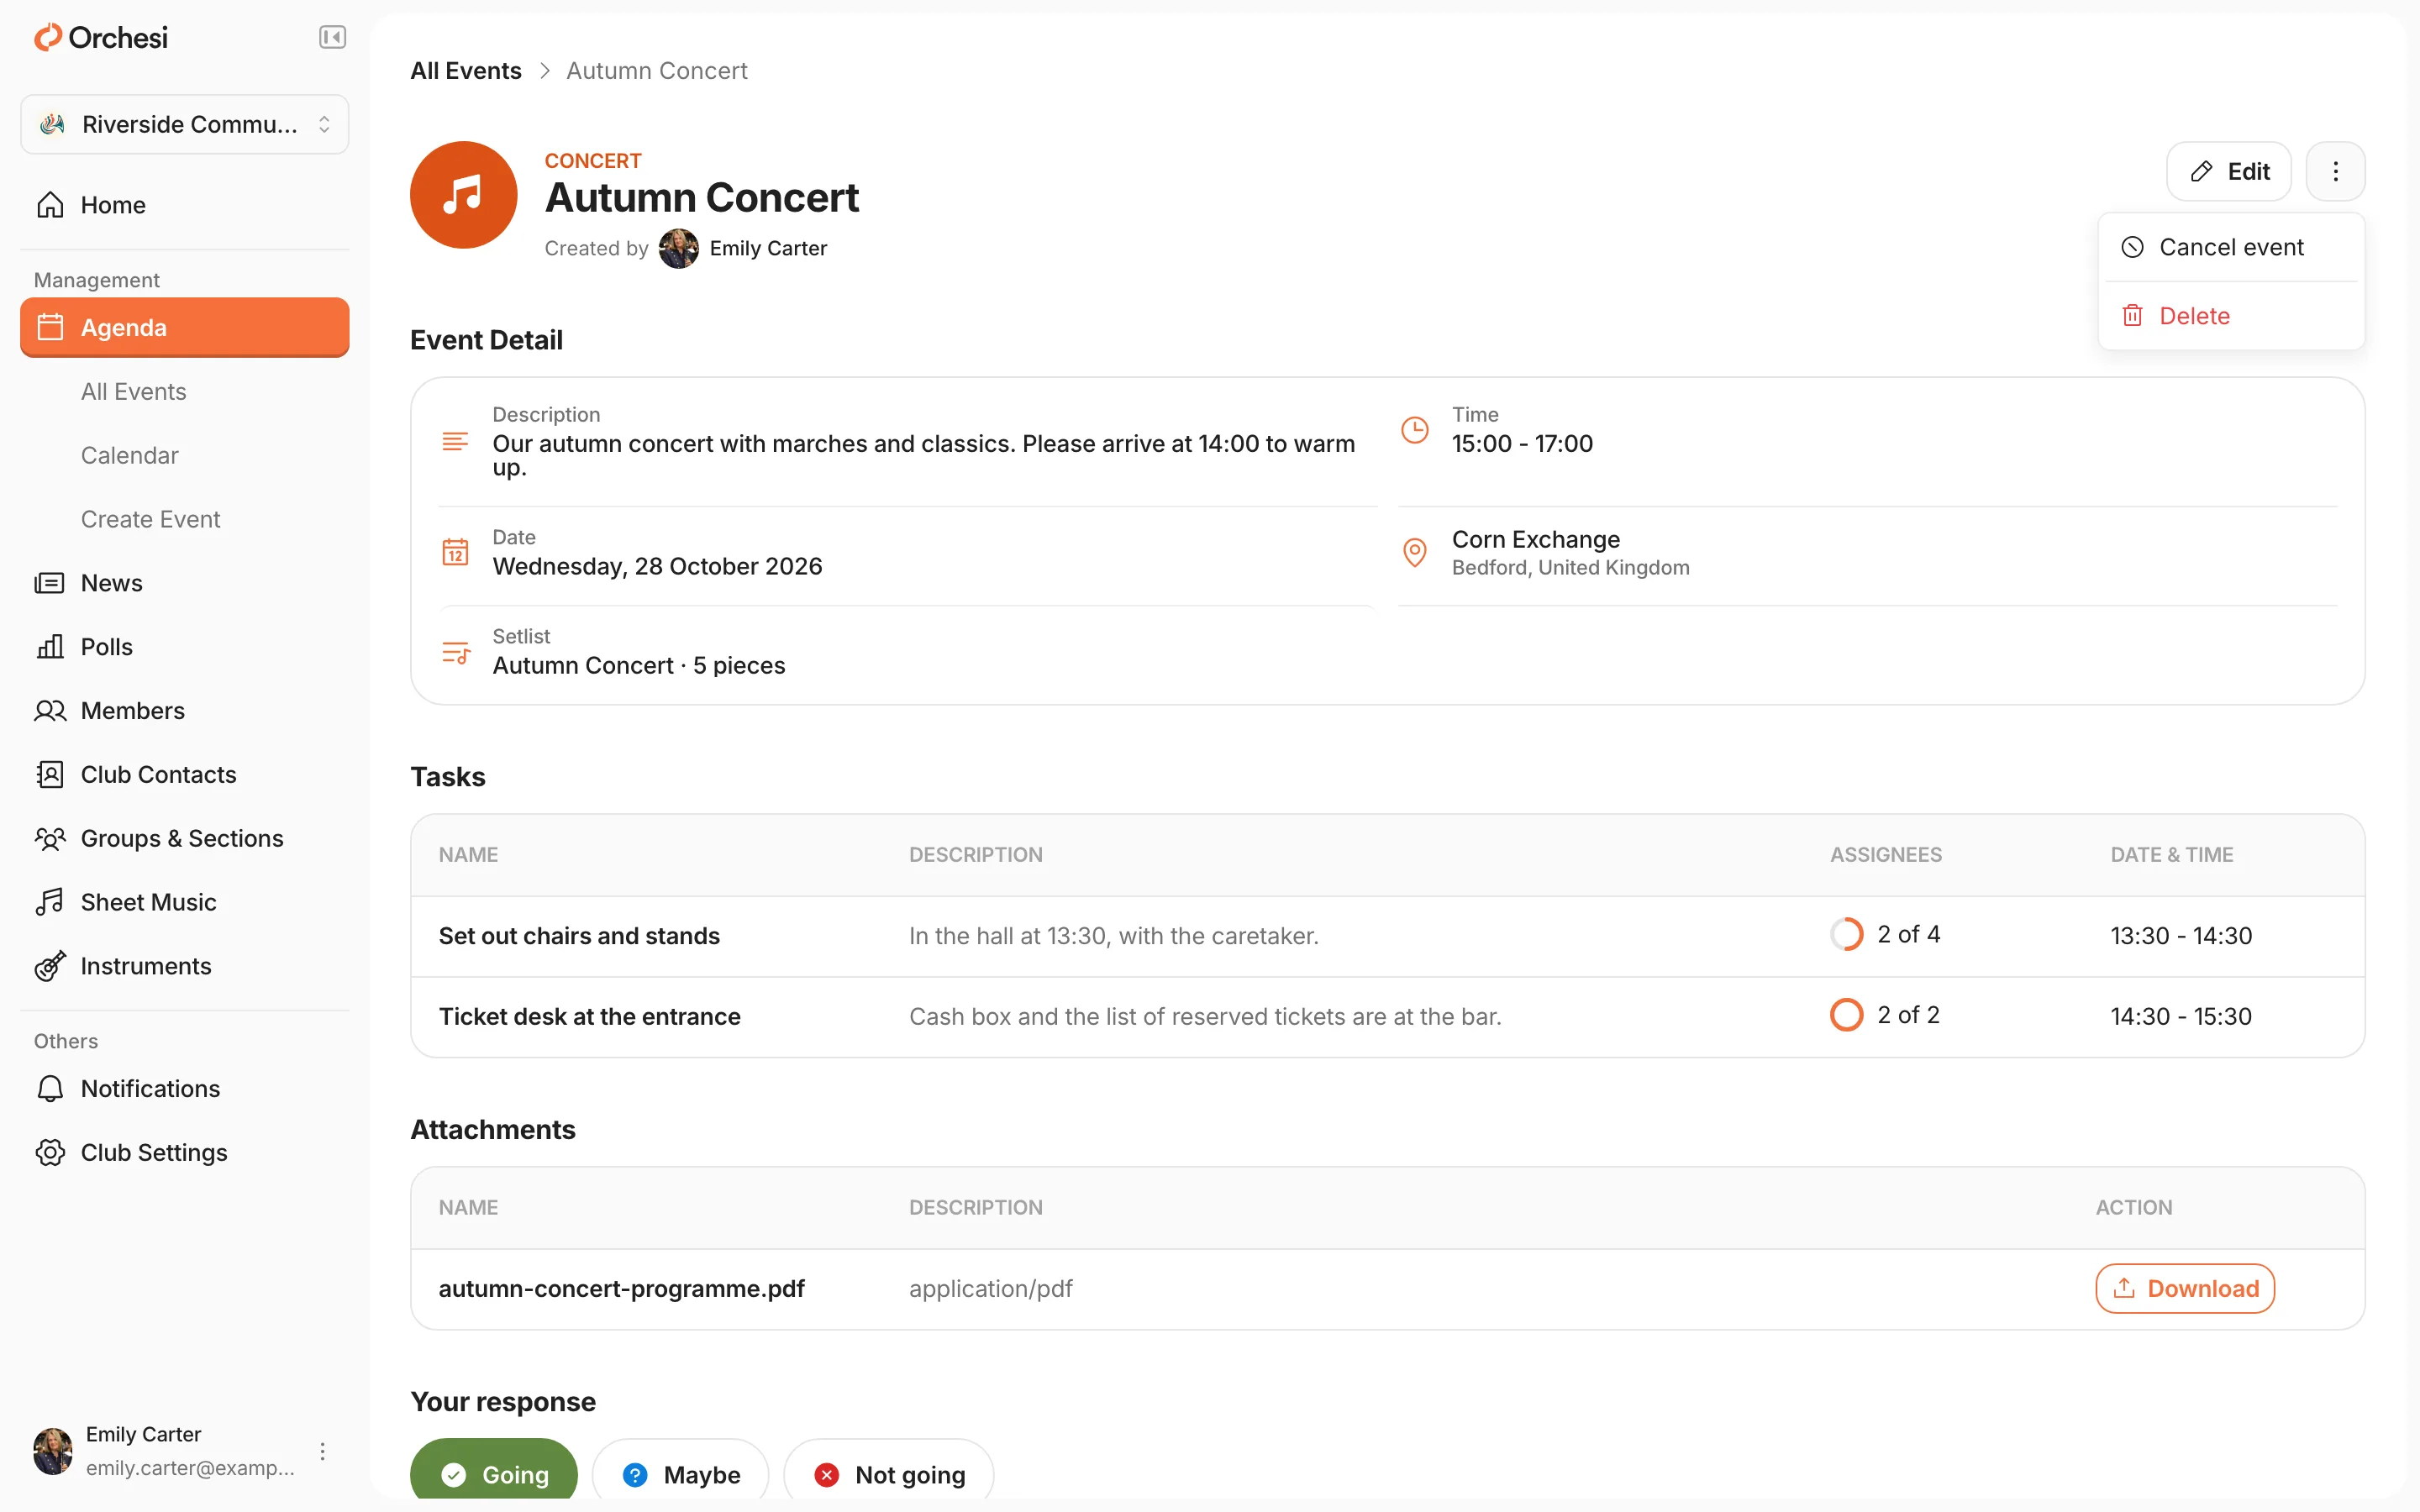Click the orange concert music icon

click(464, 195)
